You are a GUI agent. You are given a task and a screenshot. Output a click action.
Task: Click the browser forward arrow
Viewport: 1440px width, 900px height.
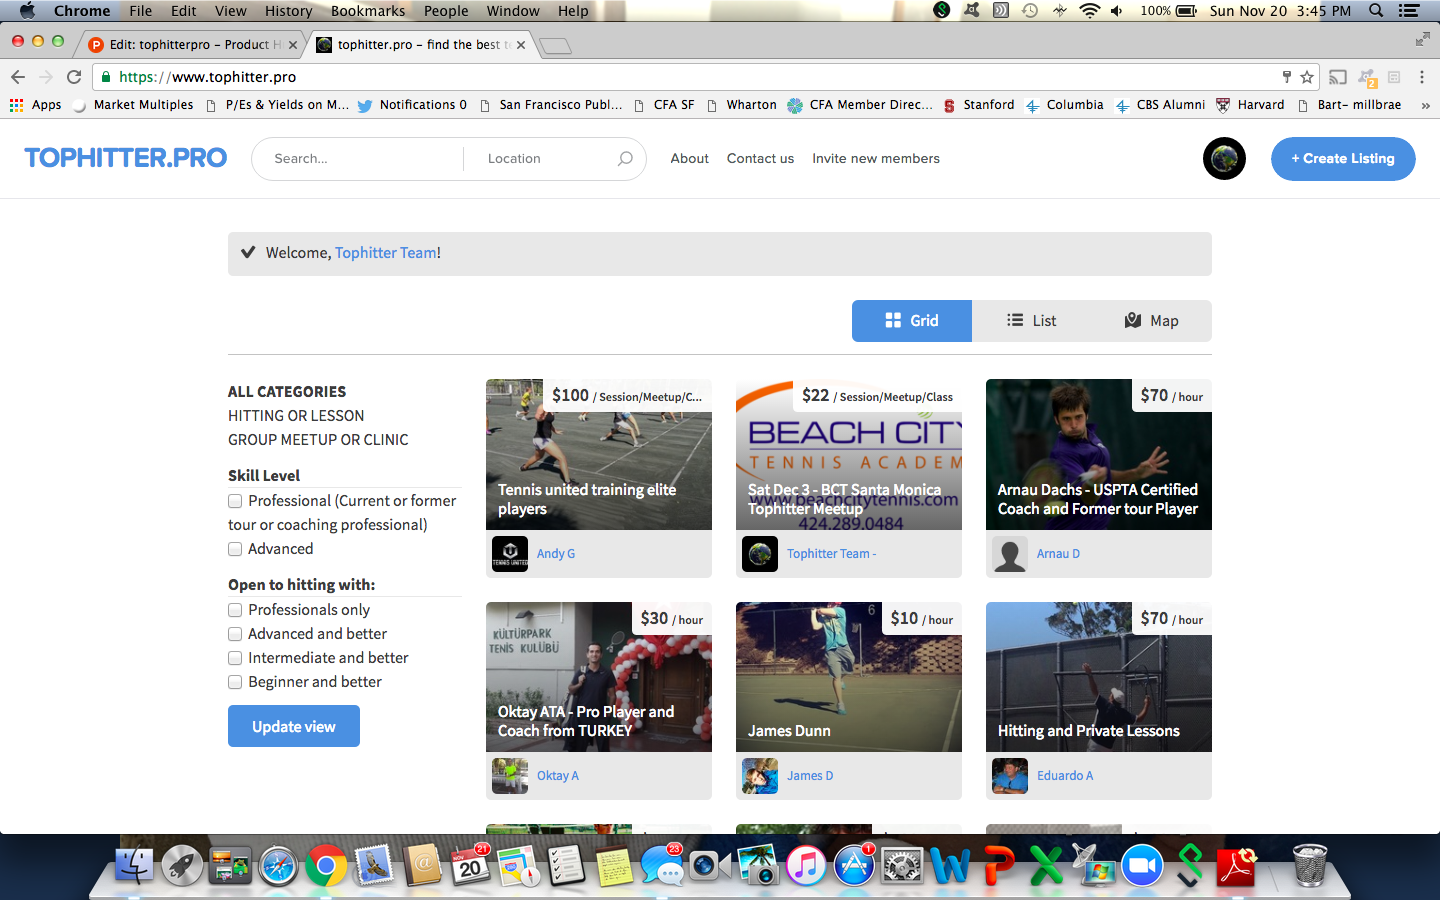pos(46,77)
